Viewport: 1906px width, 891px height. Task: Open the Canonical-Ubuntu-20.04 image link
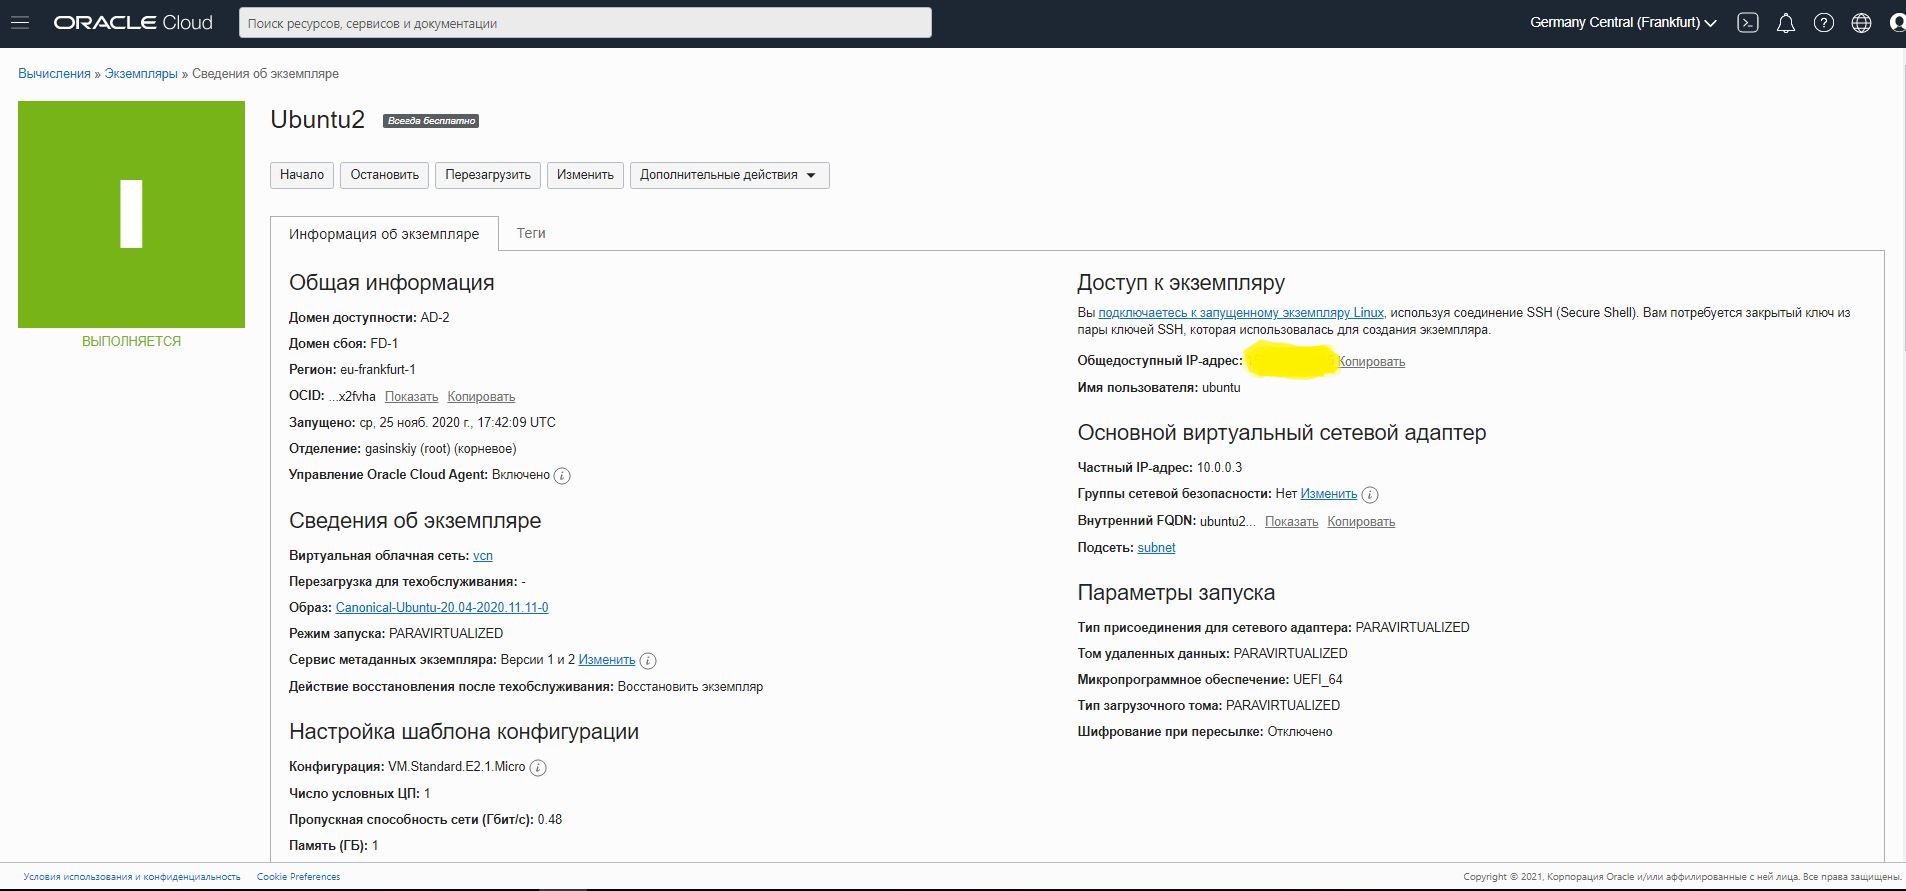tap(442, 608)
